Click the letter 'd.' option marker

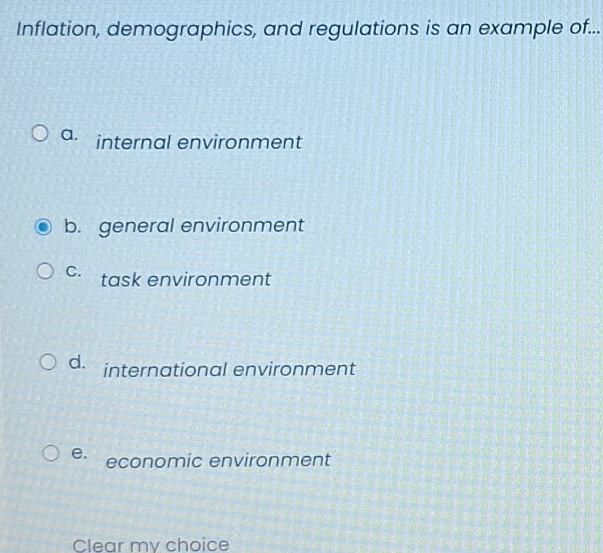click(76, 361)
